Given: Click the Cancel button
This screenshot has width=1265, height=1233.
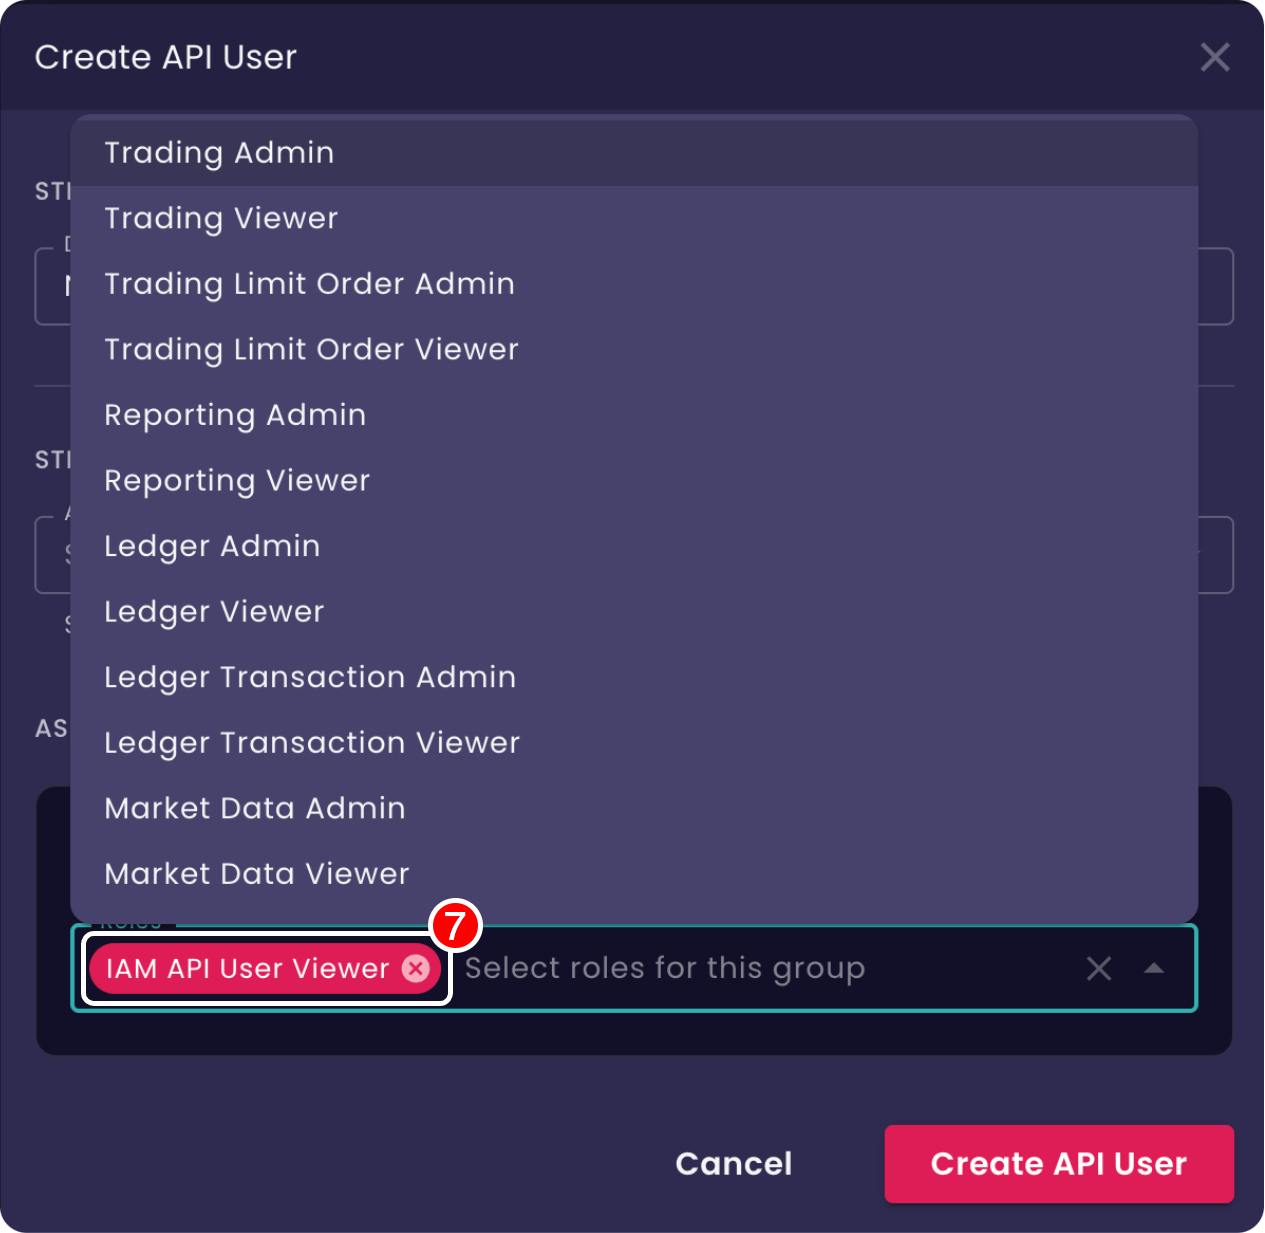Looking at the screenshot, I should (733, 1163).
